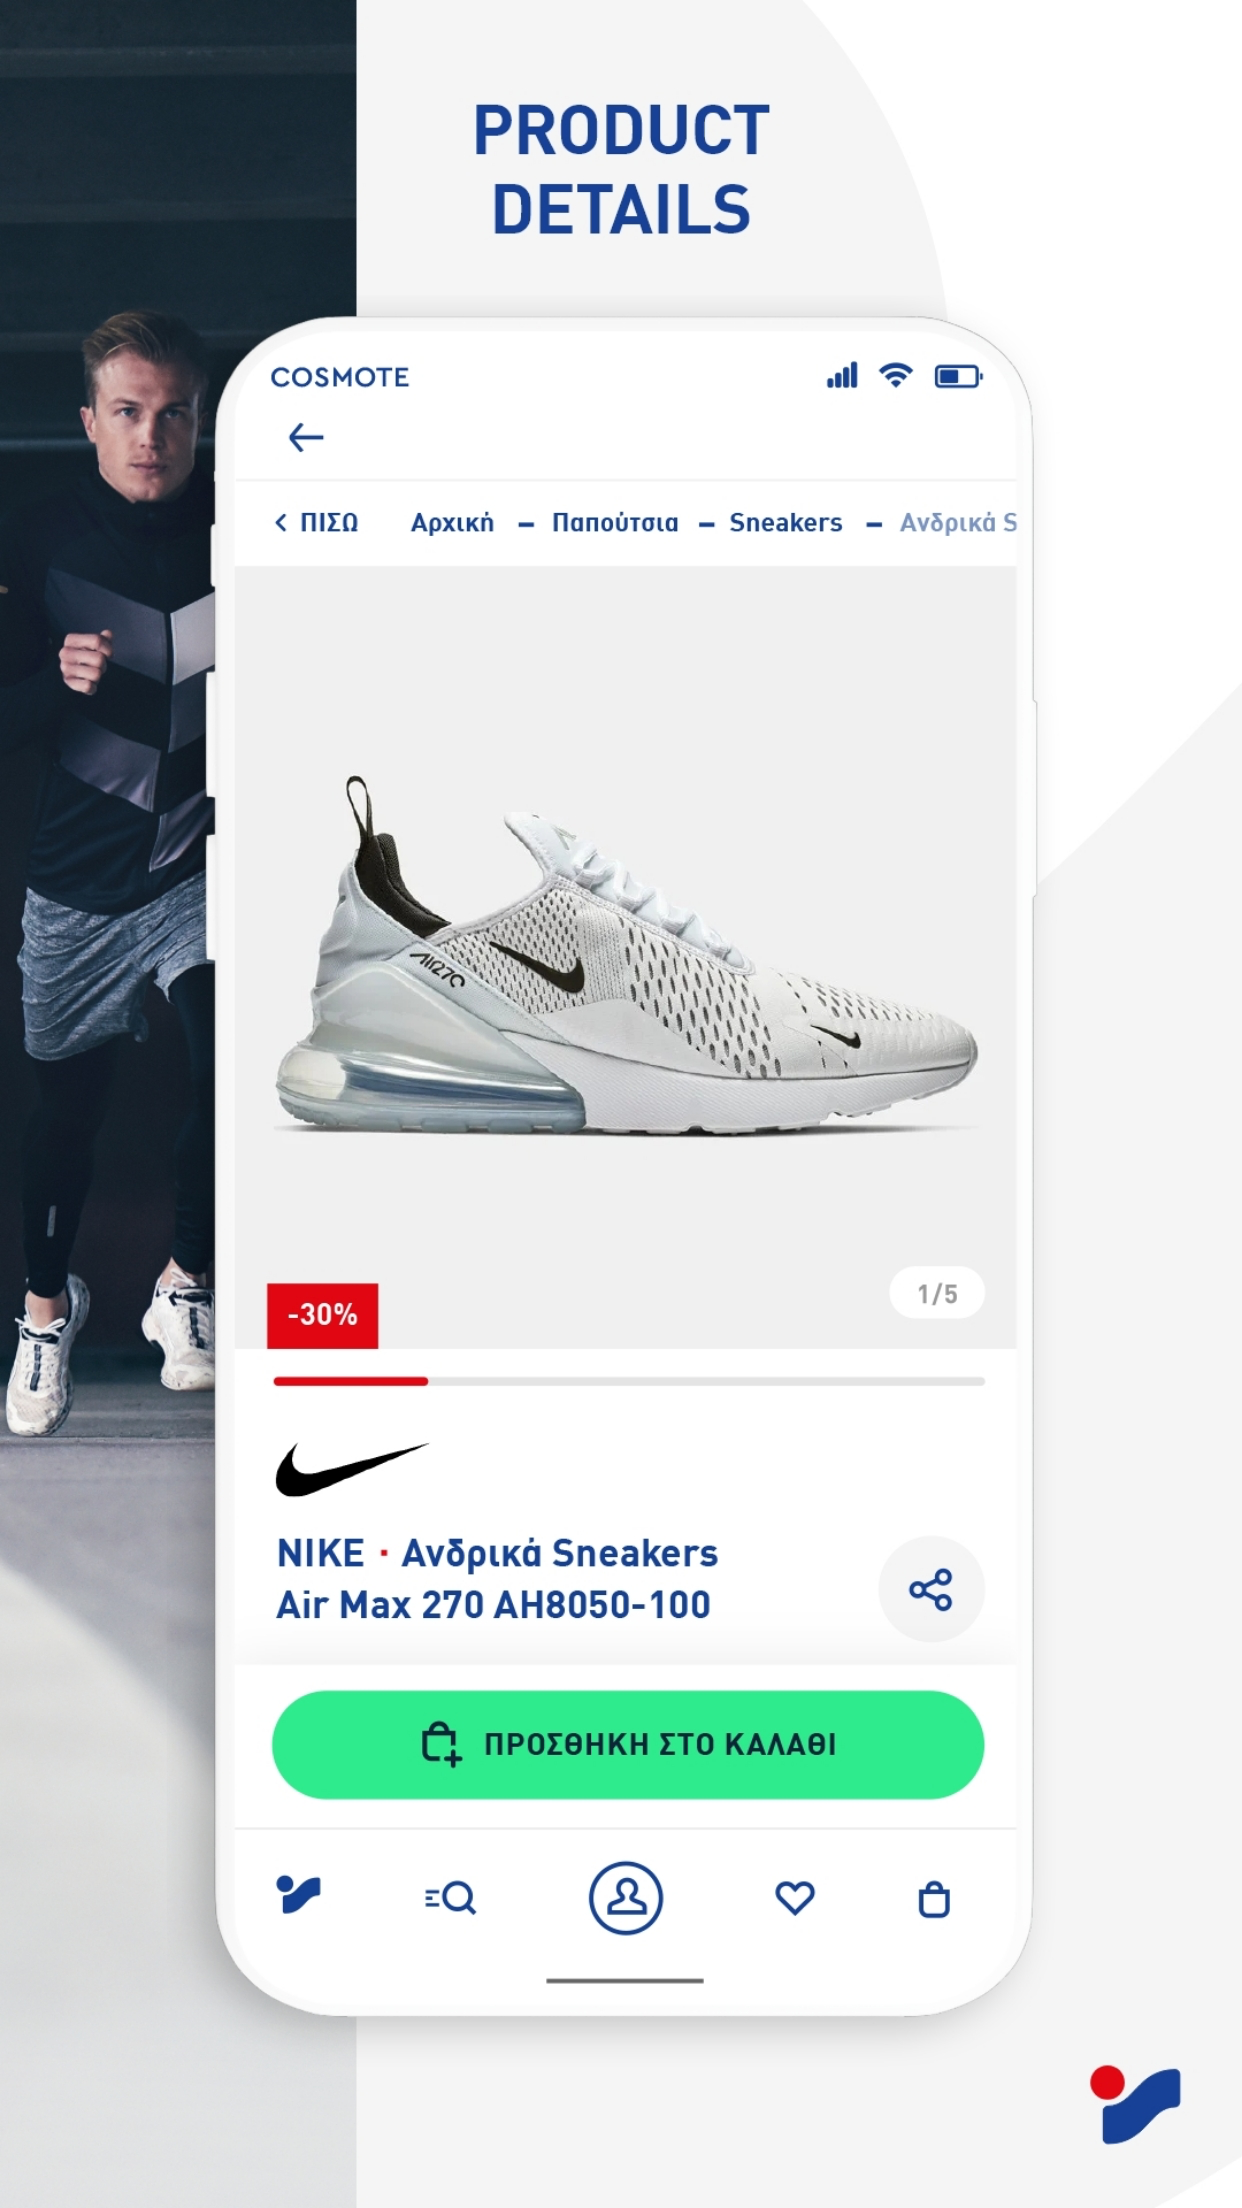Select the Αρχική breadcrumb
Viewport: 1242px width, 2208px height.
pyautogui.click(x=452, y=522)
